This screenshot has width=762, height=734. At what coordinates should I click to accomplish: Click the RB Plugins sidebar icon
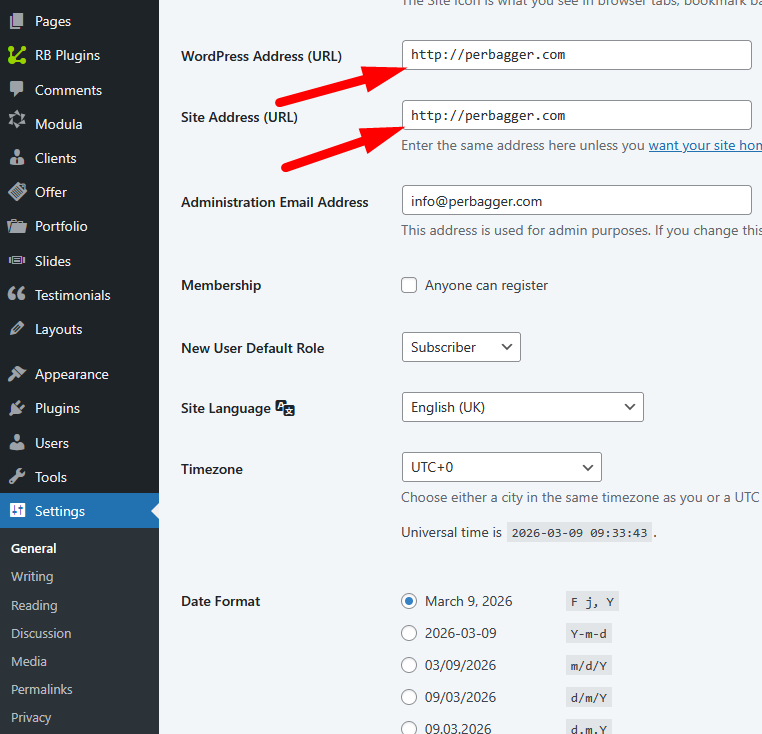[17, 55]
